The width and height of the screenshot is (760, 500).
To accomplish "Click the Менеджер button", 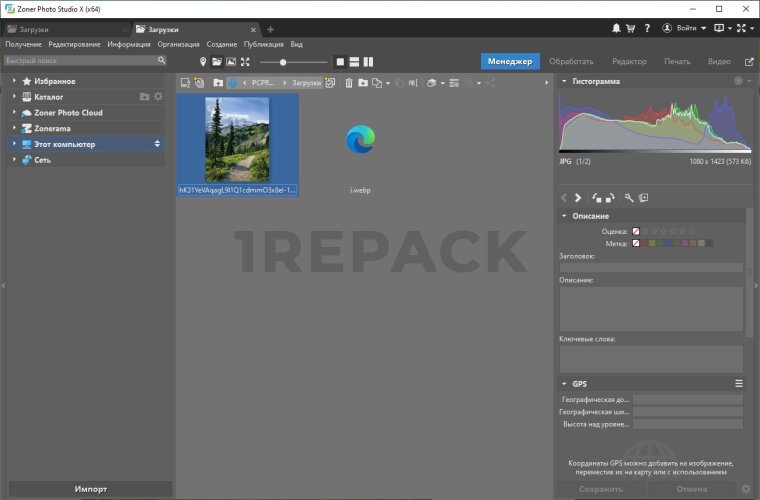I will coord(510,62).
